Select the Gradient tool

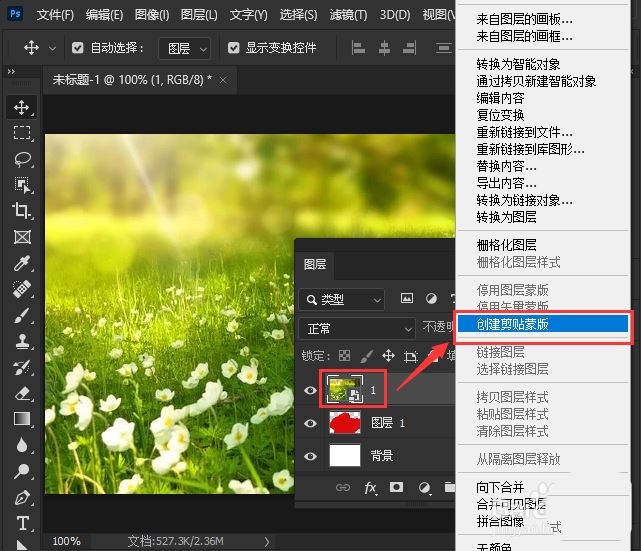click(x=22, y=419)
